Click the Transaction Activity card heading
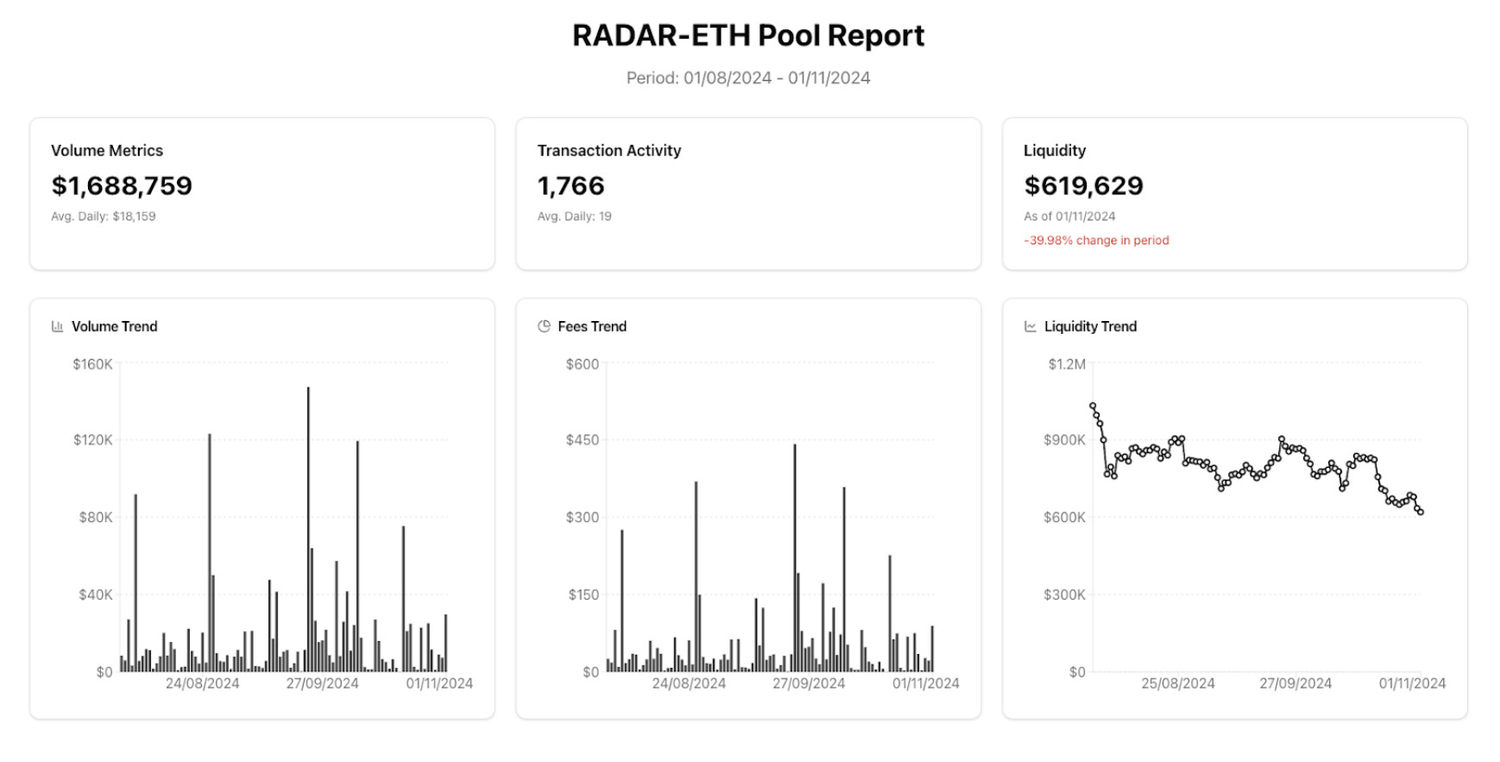The width and height of the screenshot is (1500, 762). (609, 151)
